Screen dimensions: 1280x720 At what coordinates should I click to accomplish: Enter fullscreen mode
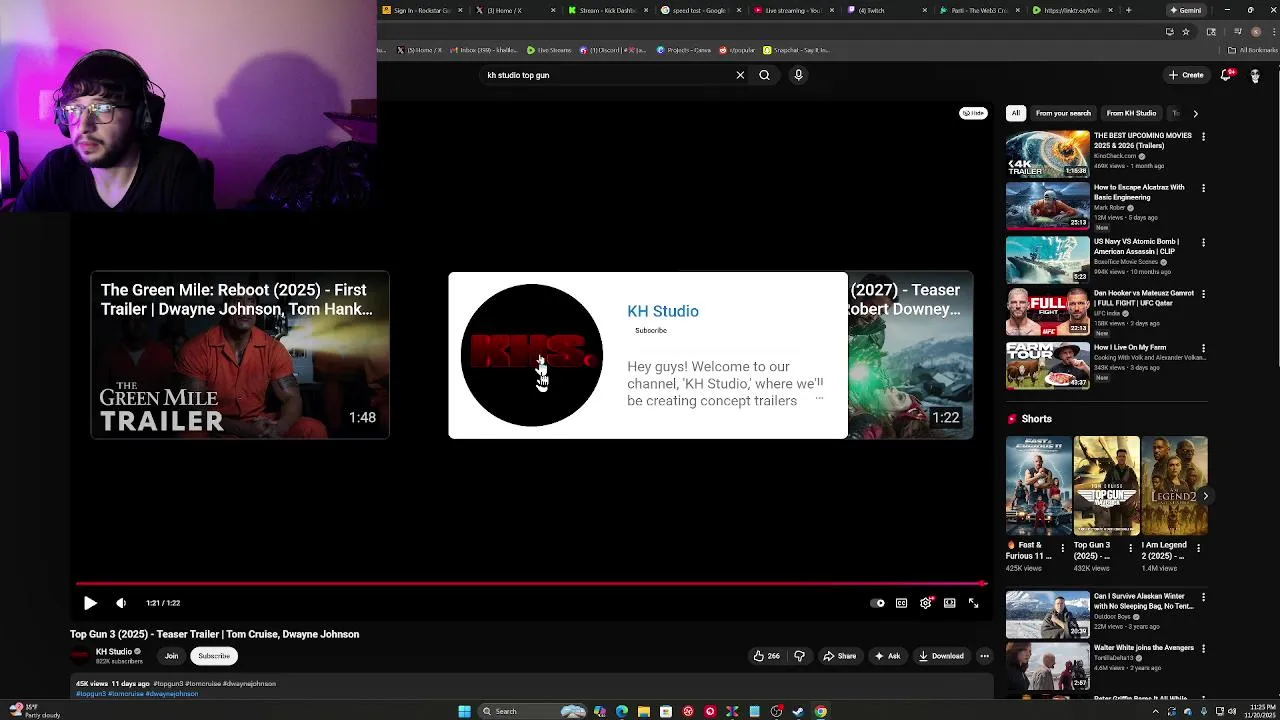click(973, 603)
